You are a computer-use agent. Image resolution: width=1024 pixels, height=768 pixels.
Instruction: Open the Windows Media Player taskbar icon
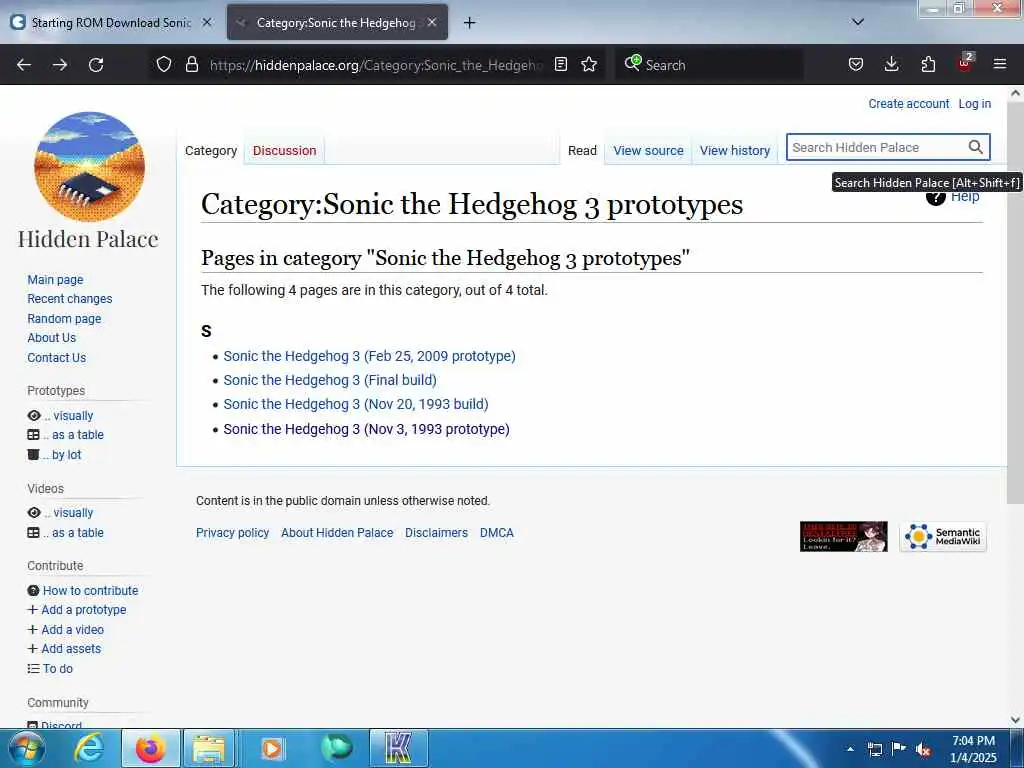tap(272, 748)
